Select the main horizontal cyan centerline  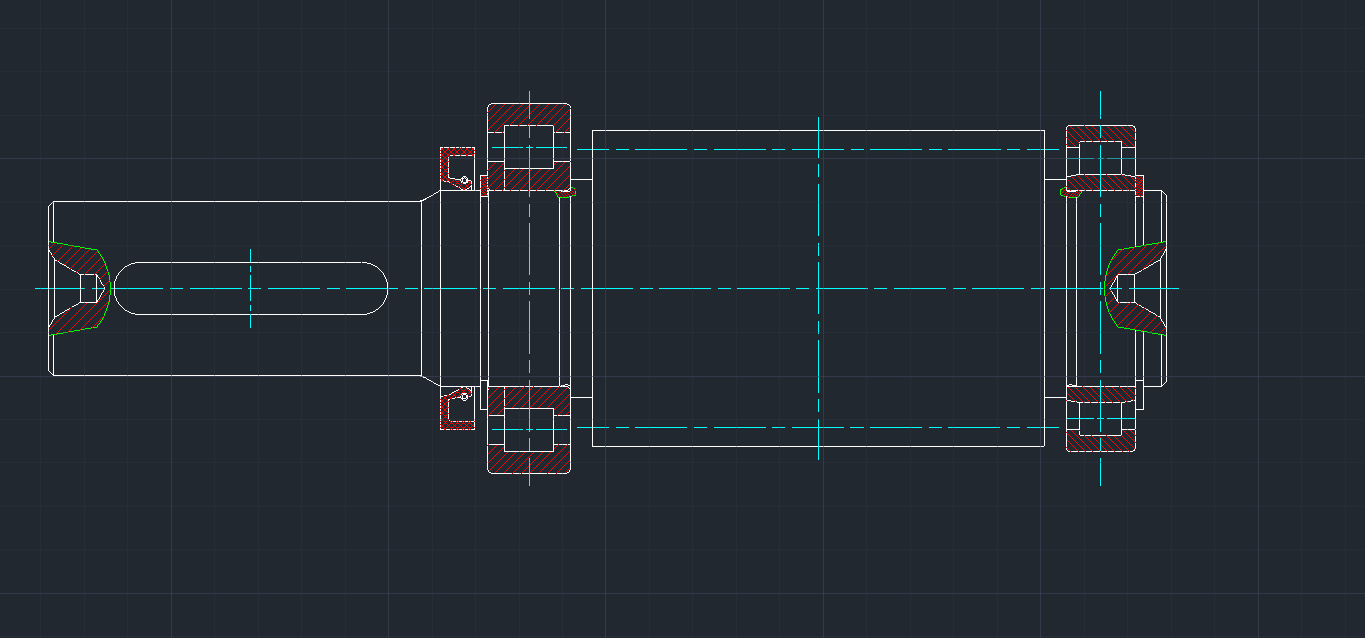click(x=700, y=288)
